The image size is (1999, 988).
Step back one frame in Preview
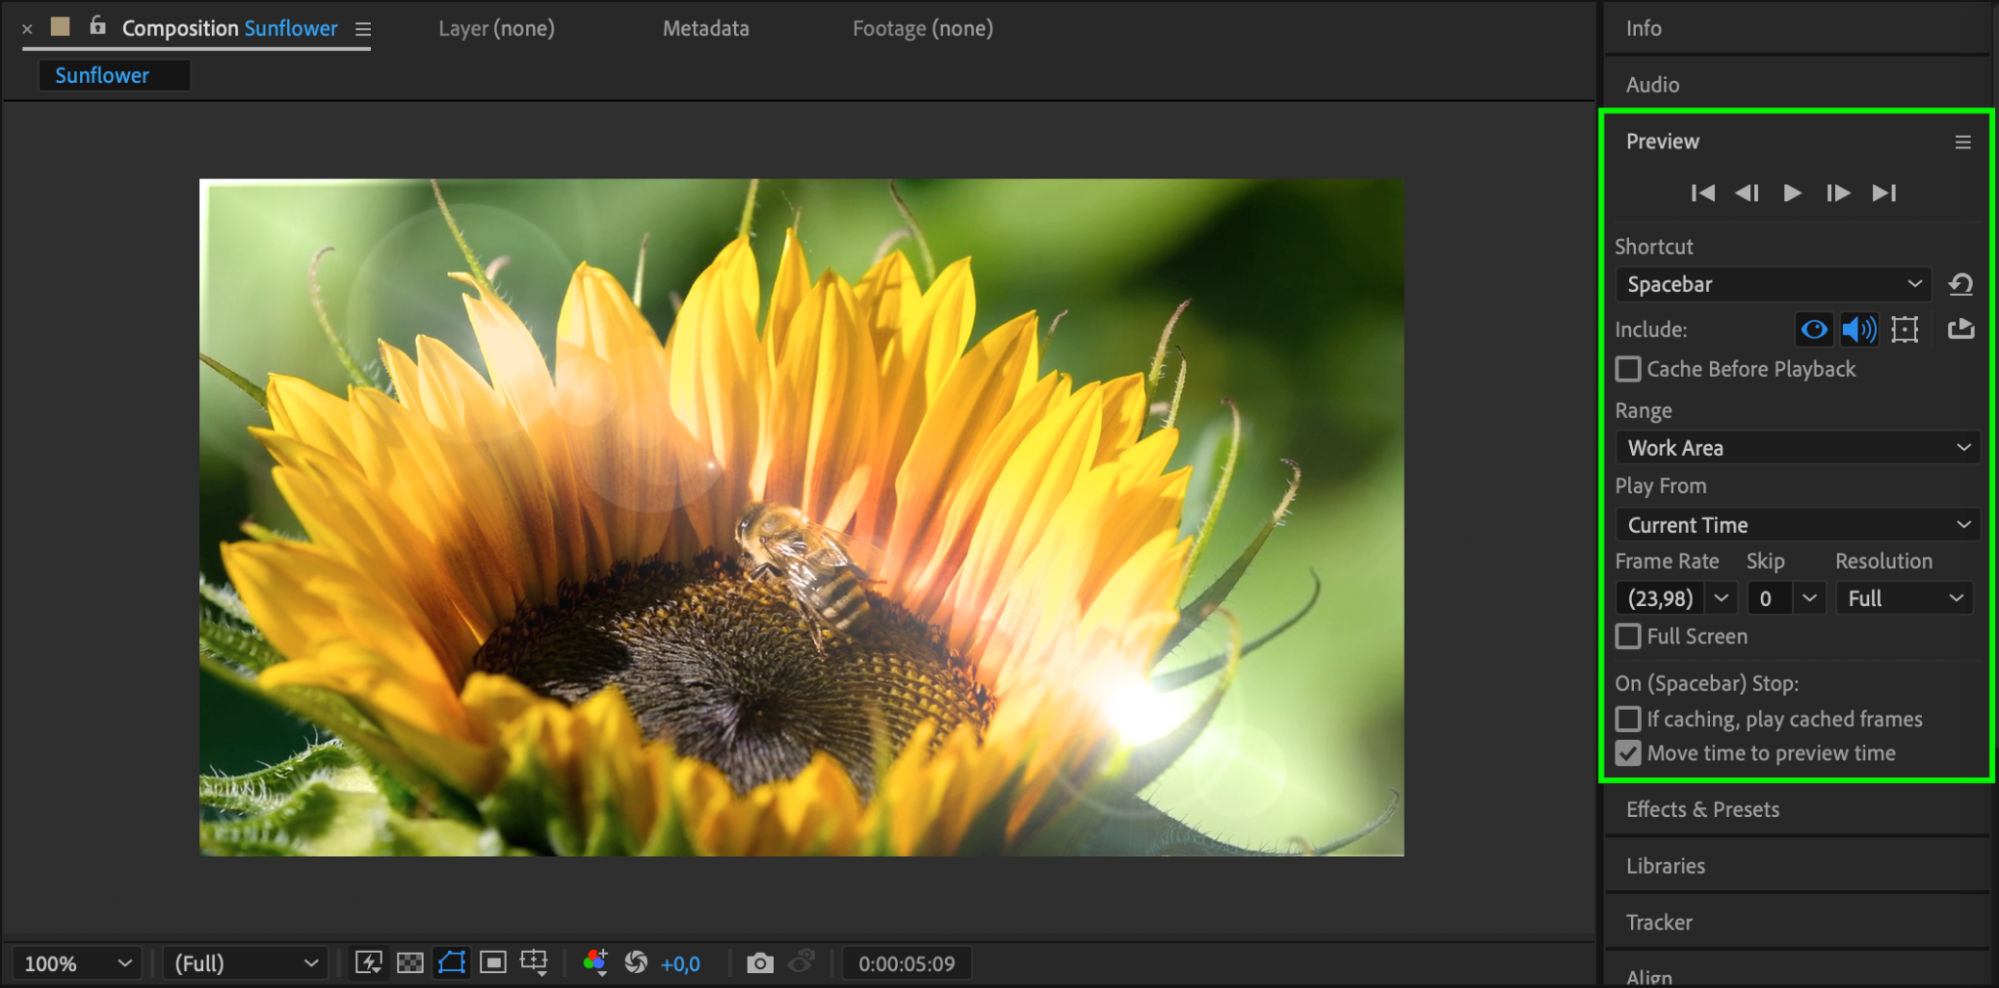tap(1747, 193)
